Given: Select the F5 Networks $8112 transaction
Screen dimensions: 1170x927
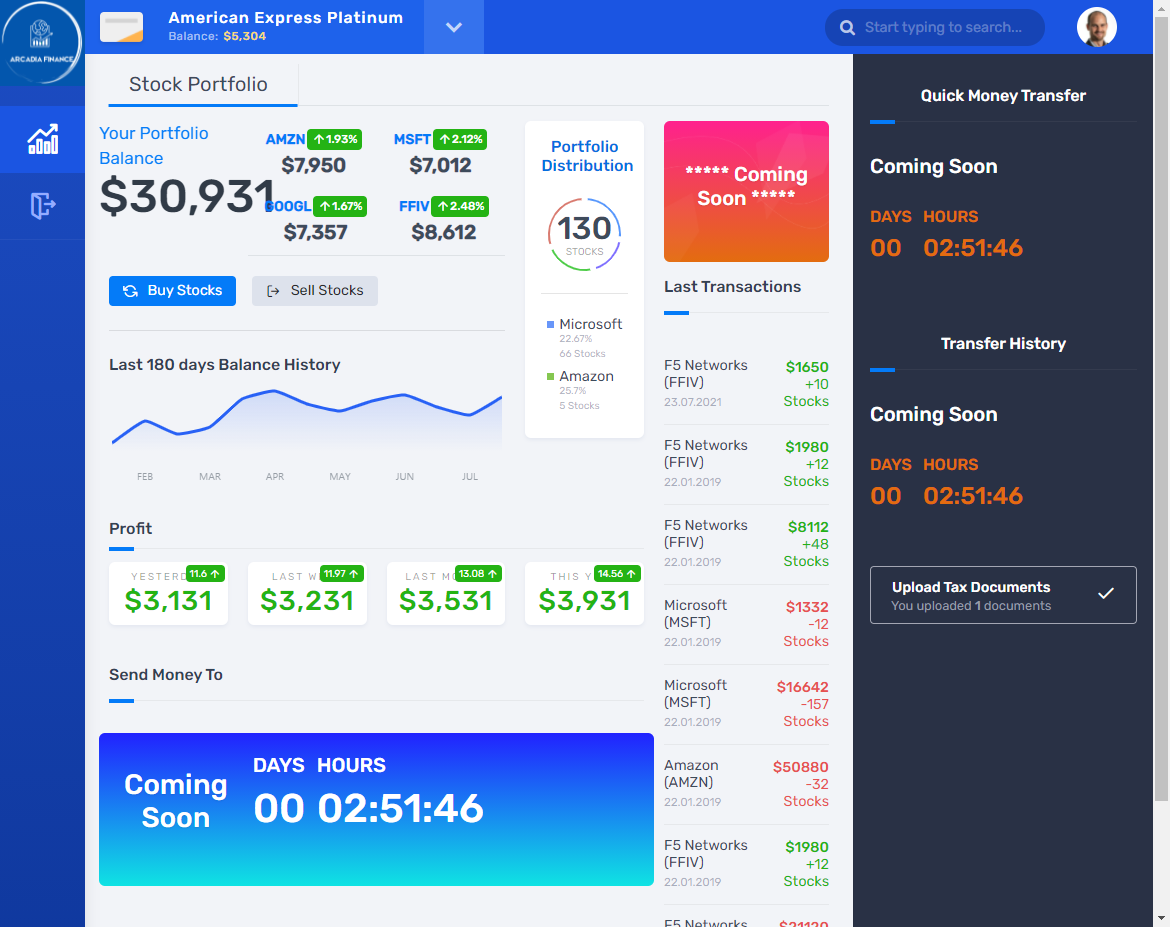Looking at the screenshot, I should click(x=746, y=543).
